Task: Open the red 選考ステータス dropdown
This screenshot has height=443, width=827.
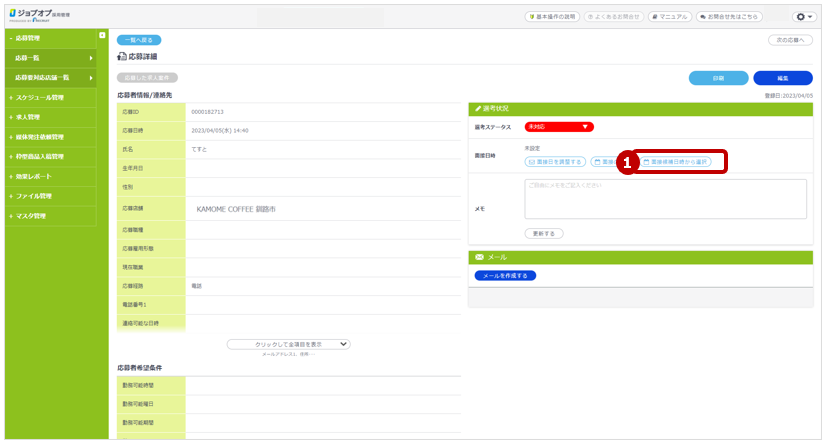Action: [559, 127]
